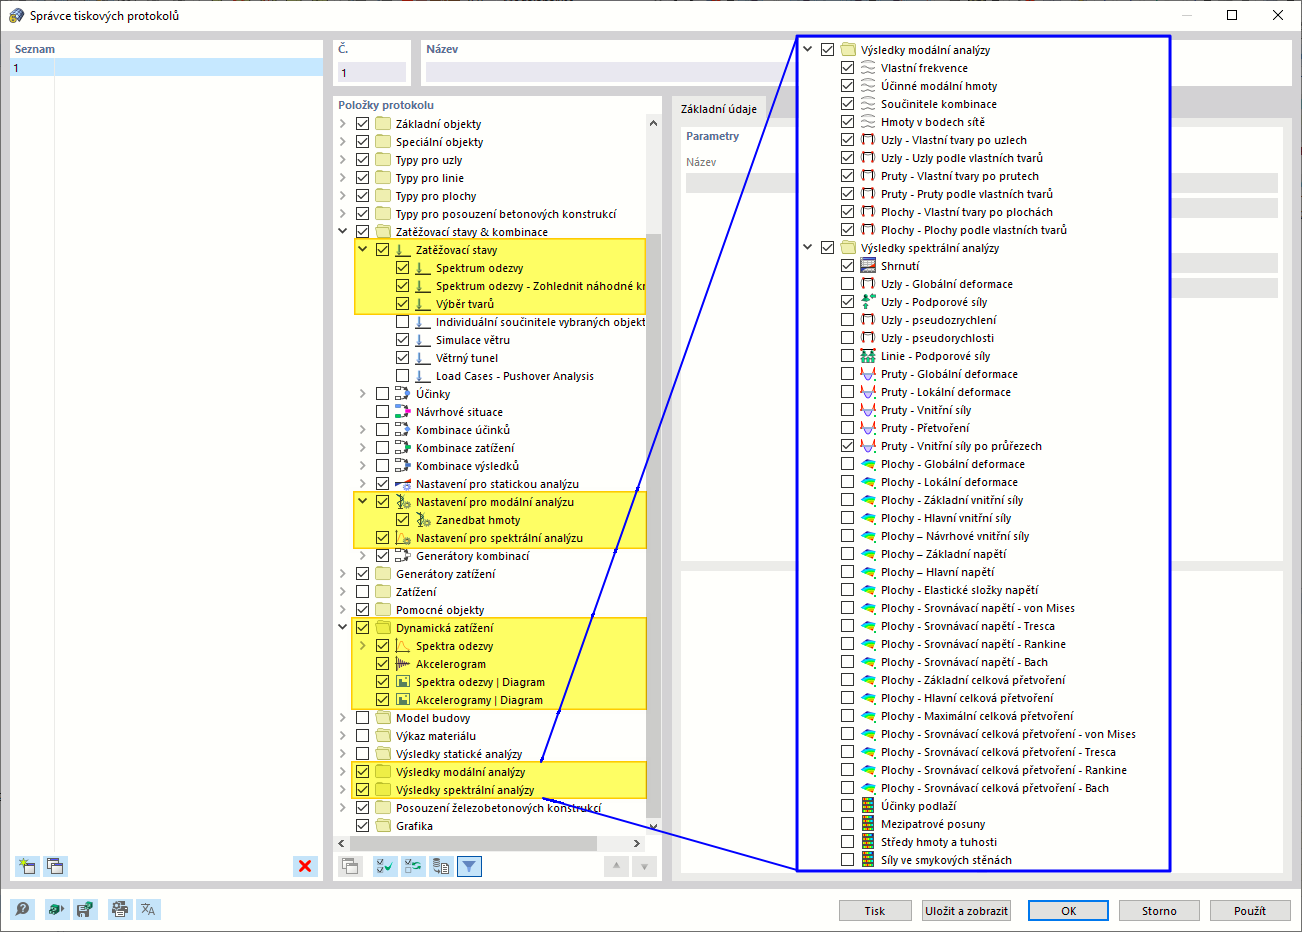Click the Uložit a zobrazit button

[x=967, y=911]
